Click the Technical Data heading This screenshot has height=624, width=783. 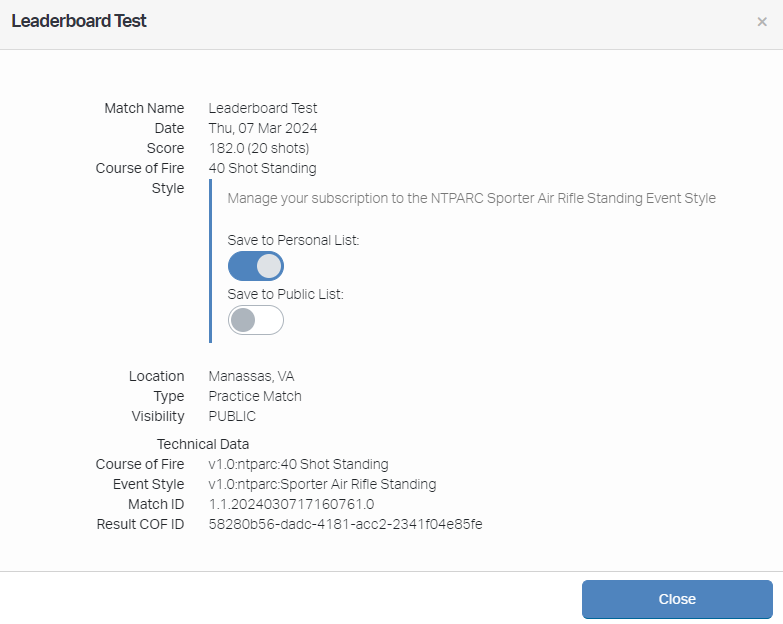[x=203, y=444]
